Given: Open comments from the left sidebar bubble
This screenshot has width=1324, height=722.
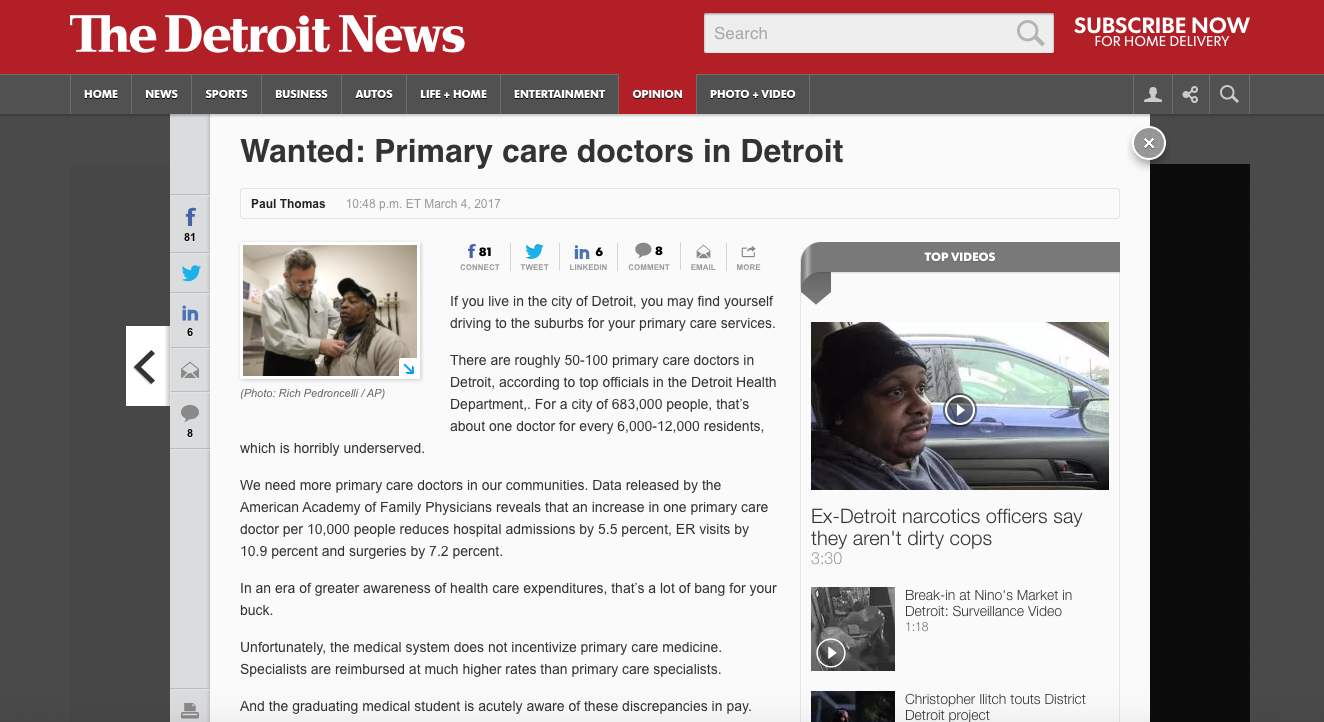Looking at the screenshot, I should (190, 420).
